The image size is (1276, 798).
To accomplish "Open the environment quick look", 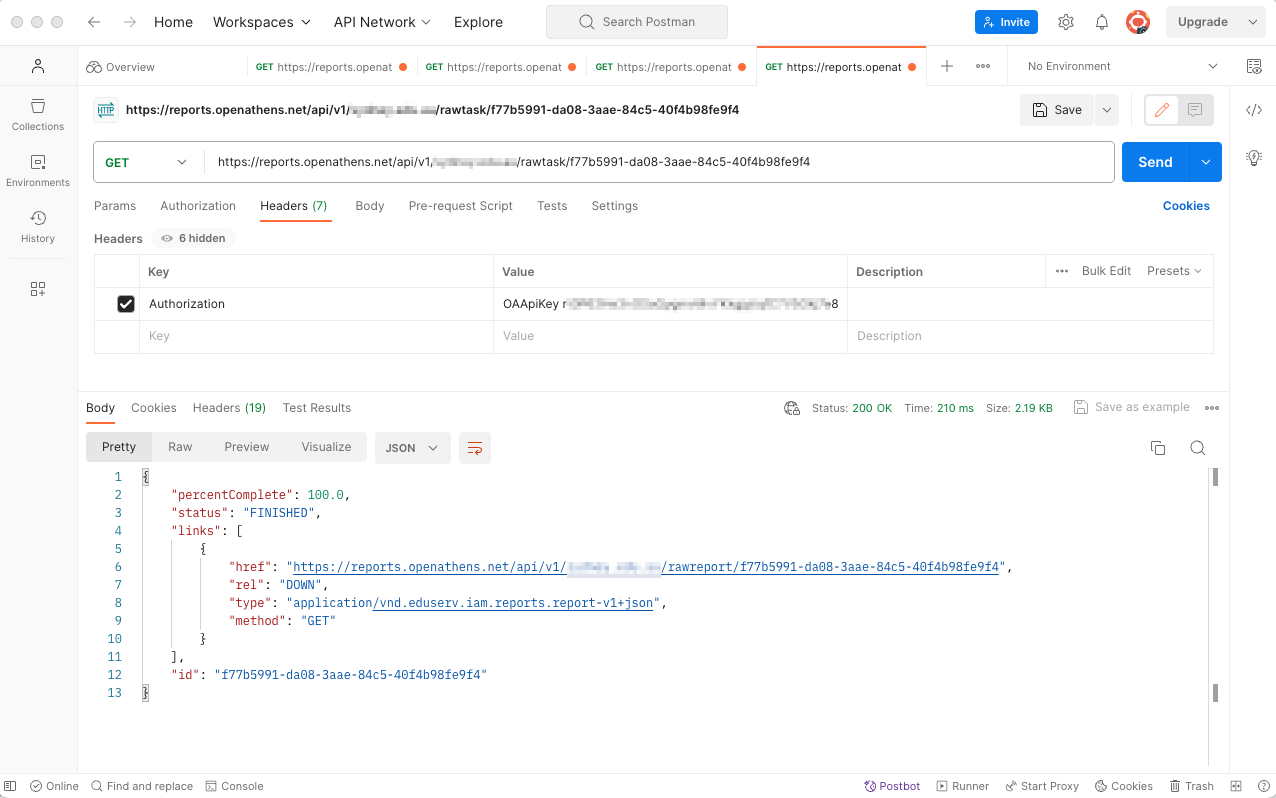I will click(1253, 65).
